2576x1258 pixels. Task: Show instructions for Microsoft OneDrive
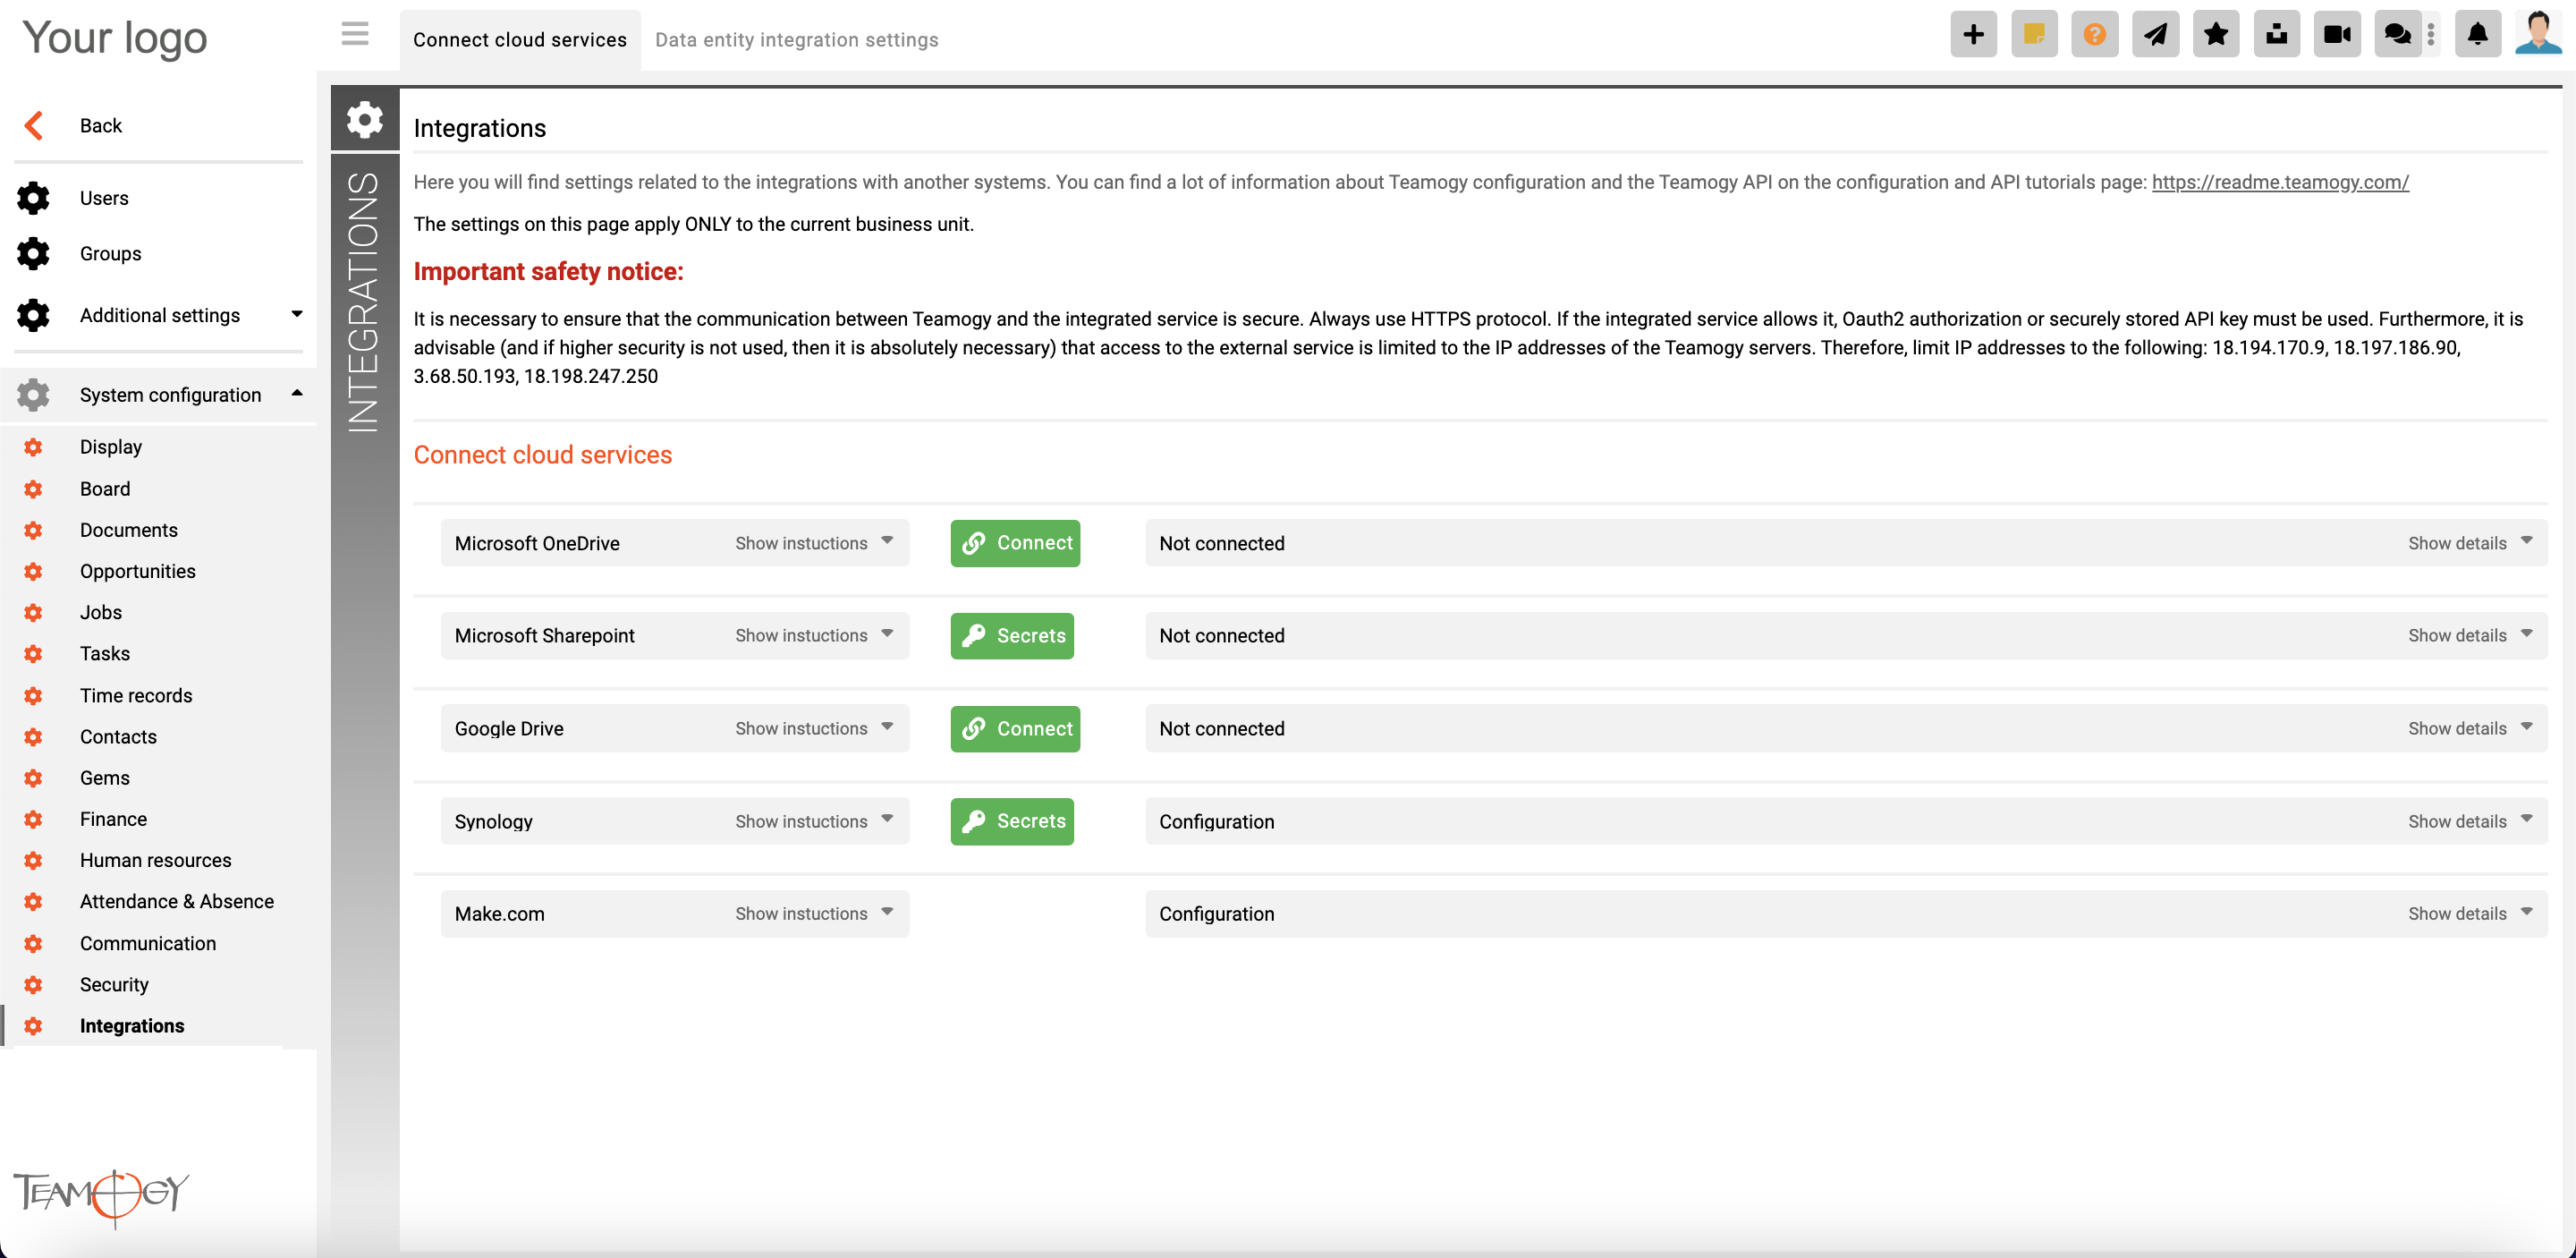pos(814,543)
